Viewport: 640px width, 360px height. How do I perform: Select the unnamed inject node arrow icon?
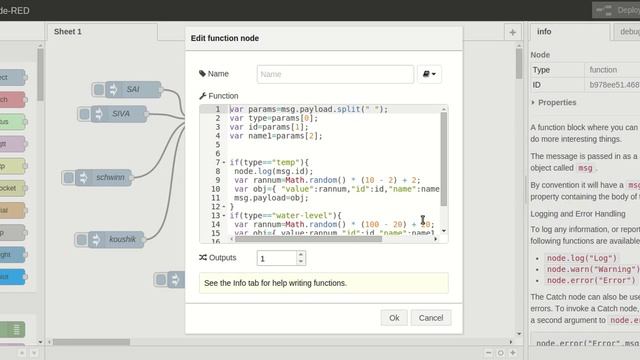pyautogui.click(x=176, y=280)
